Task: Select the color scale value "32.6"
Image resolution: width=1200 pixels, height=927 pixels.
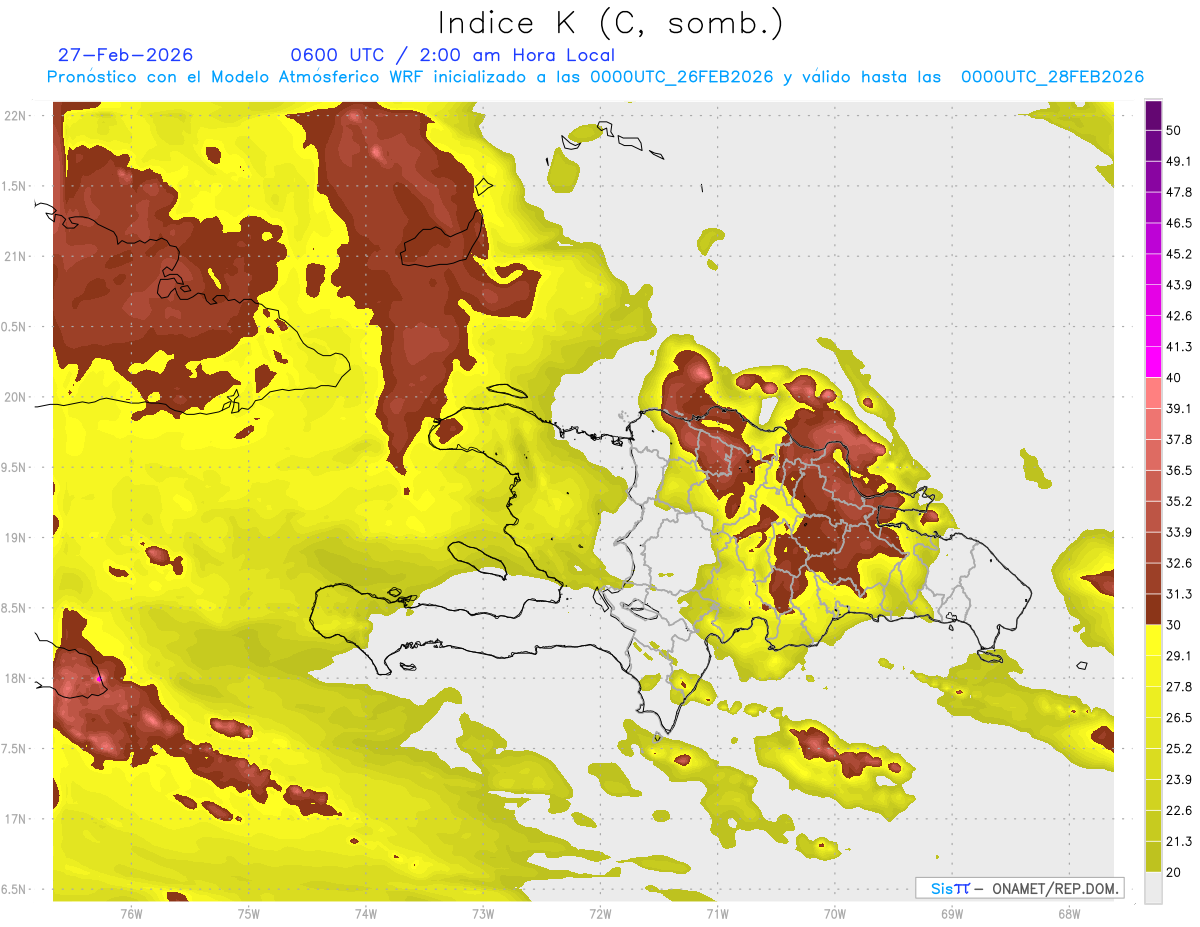Action: click(x=1179, y=563)
